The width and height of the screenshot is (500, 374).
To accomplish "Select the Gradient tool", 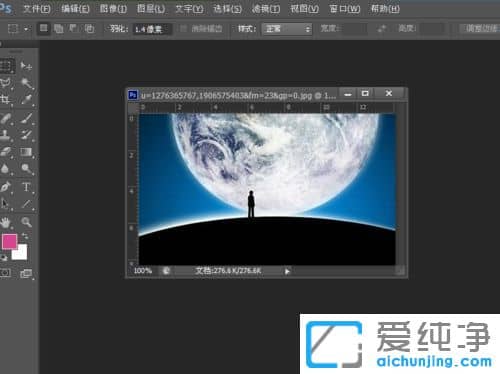I will coord(26,152).
